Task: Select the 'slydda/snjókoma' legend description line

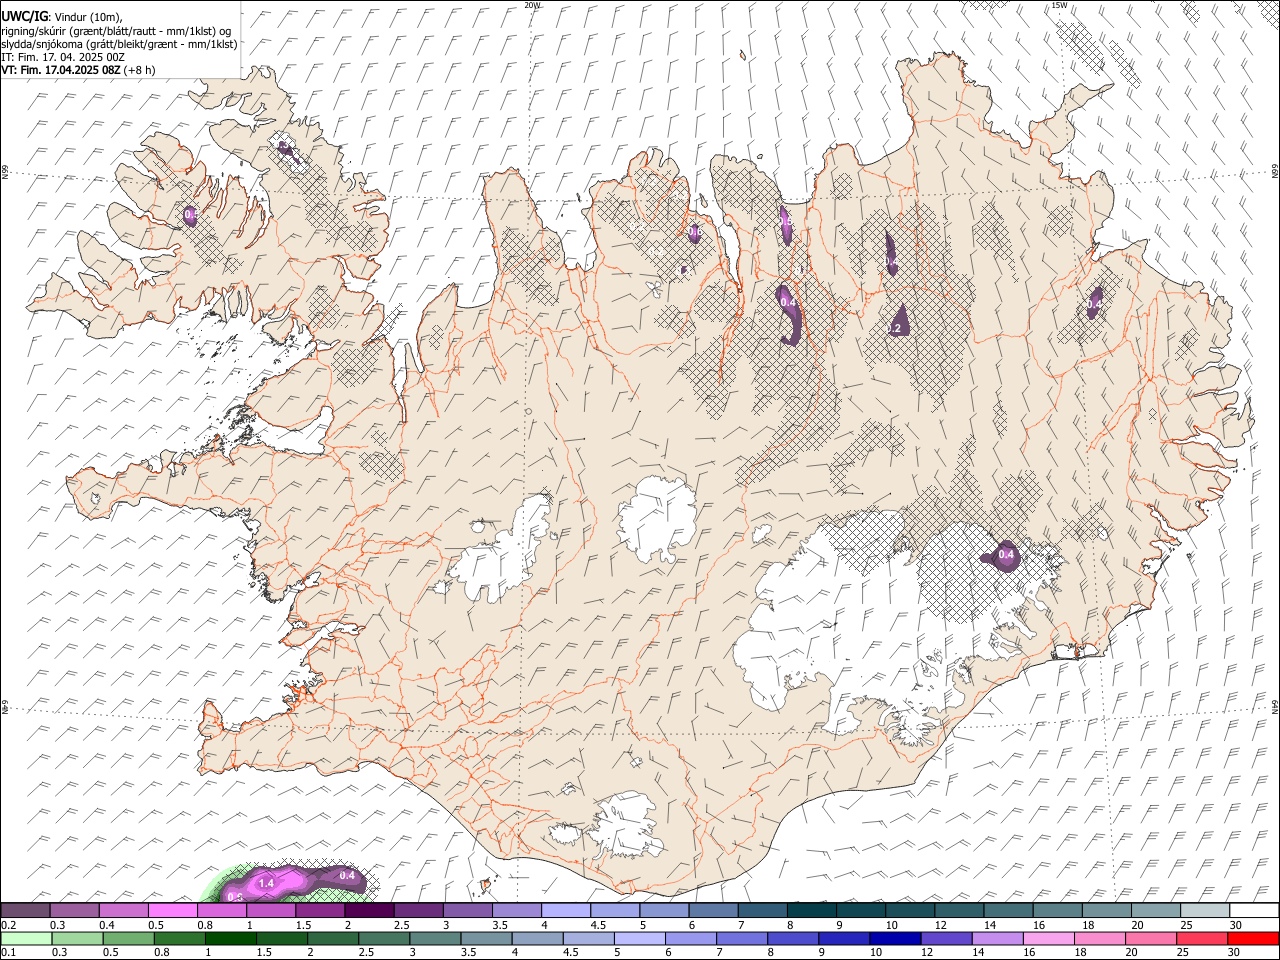Action: [x=119, y=45]
